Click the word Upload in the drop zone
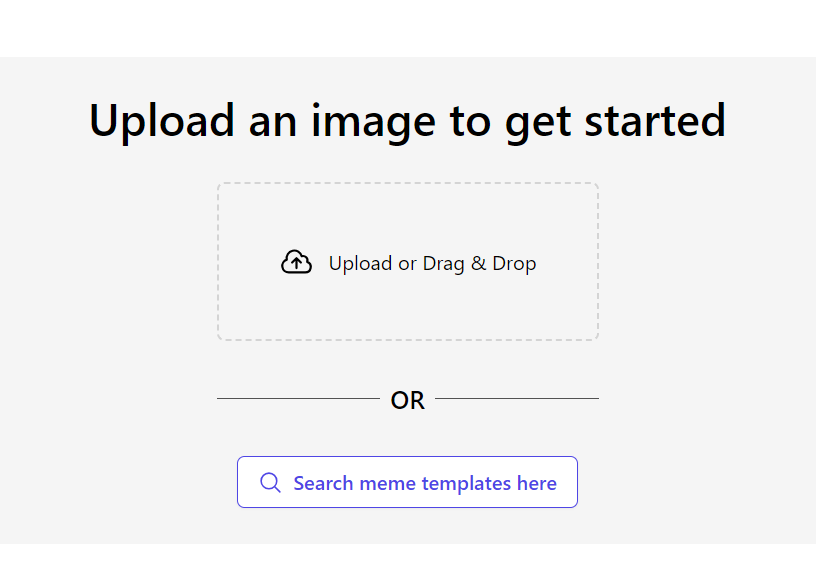816x577 pixels. coord(360,264)
